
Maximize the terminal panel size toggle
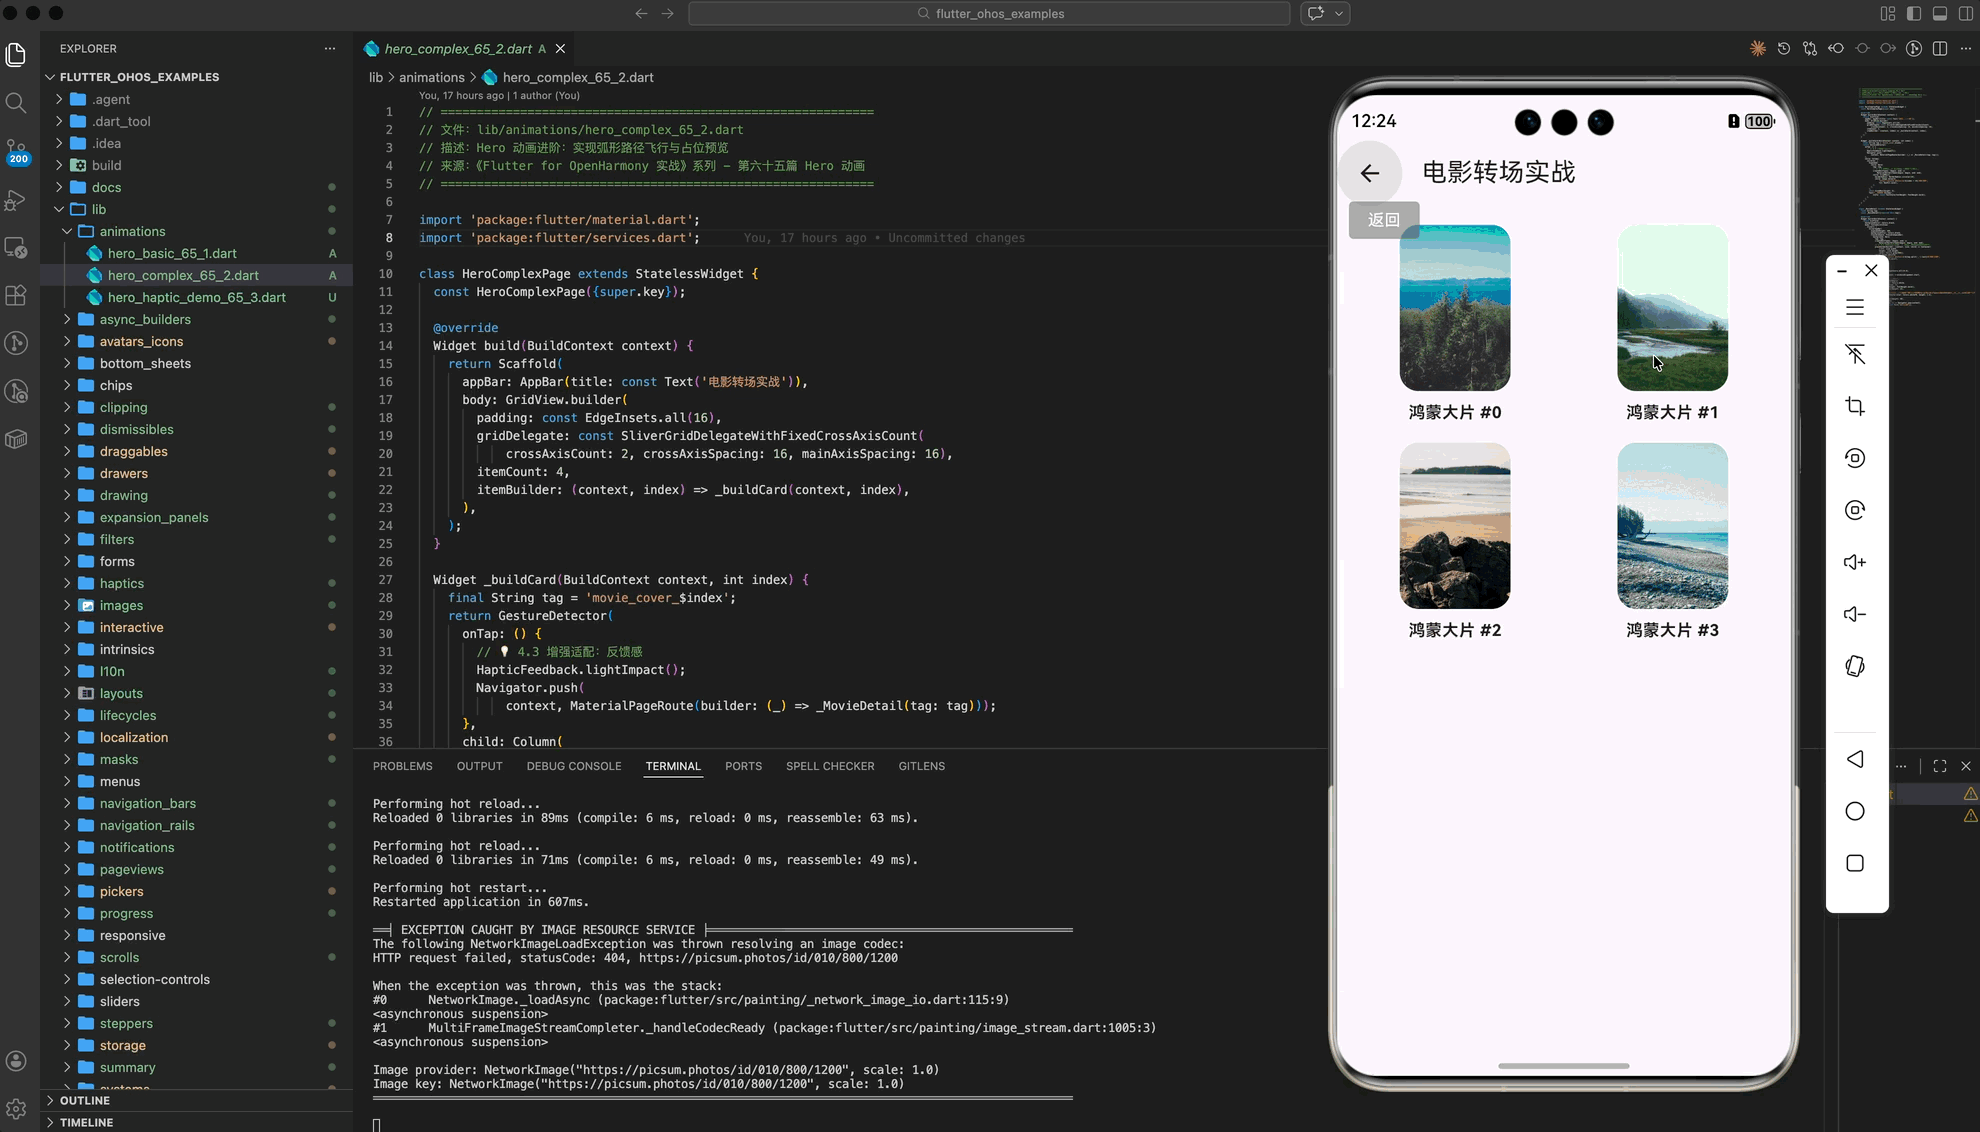(1940, 766)
